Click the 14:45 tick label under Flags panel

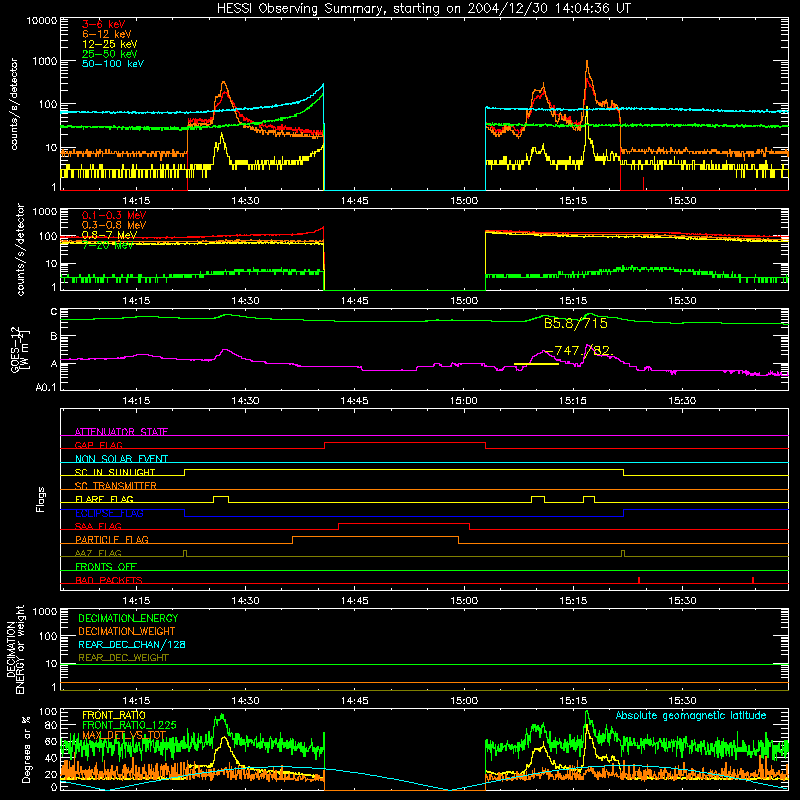pos(354,601)
